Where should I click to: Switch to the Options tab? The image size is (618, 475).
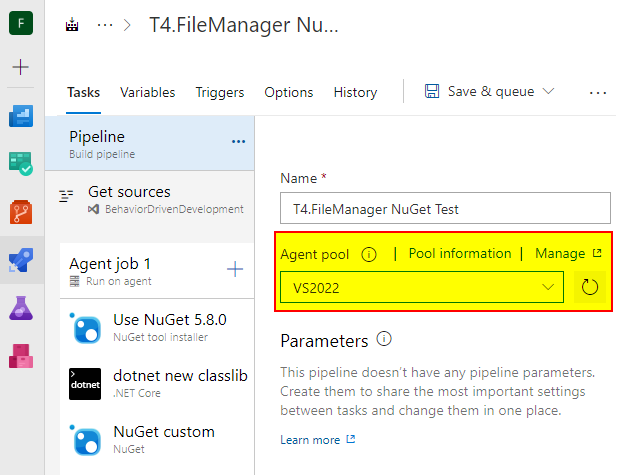289,92
